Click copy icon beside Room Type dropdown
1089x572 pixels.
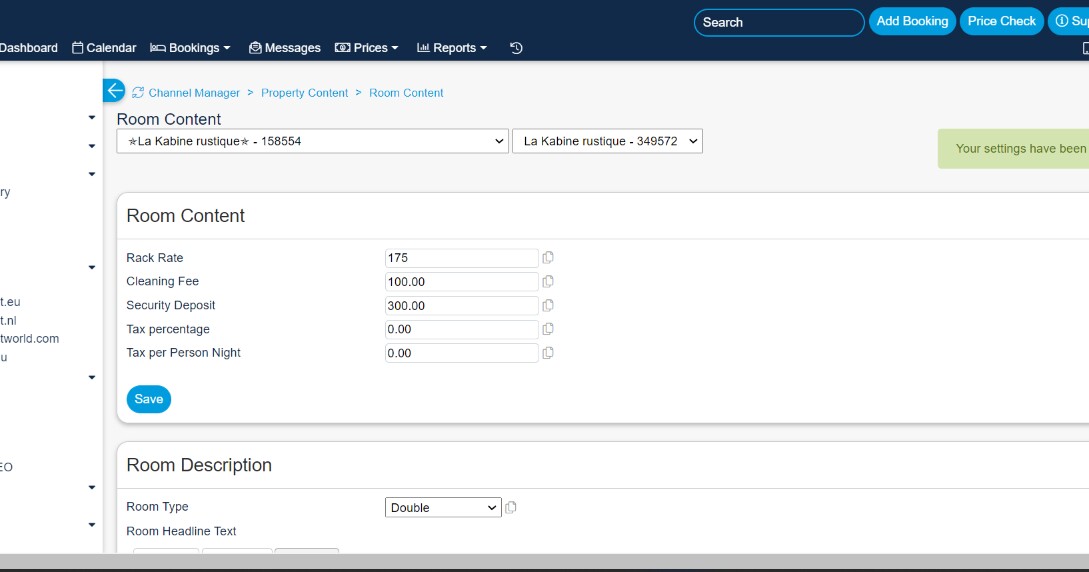(x=511, y=507)
